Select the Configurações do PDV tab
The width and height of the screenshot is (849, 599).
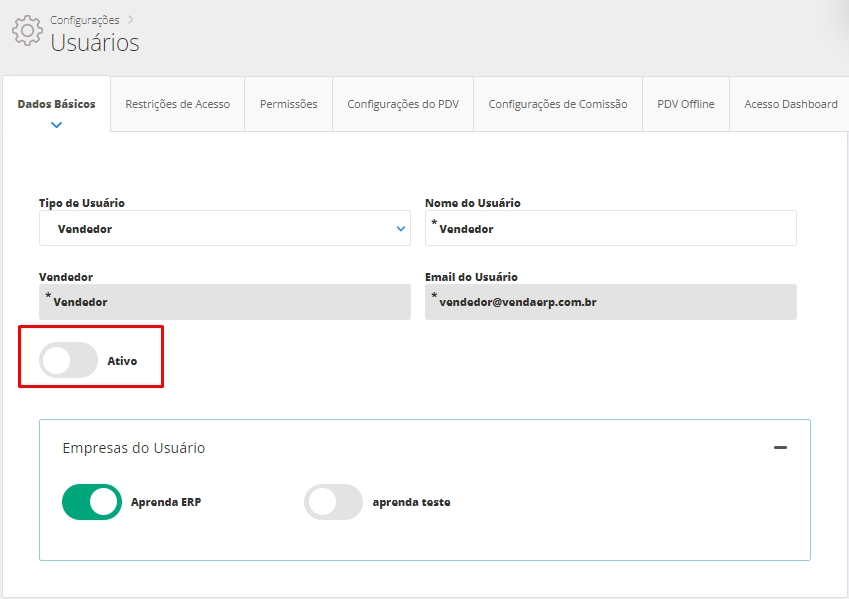click(403, 104)
